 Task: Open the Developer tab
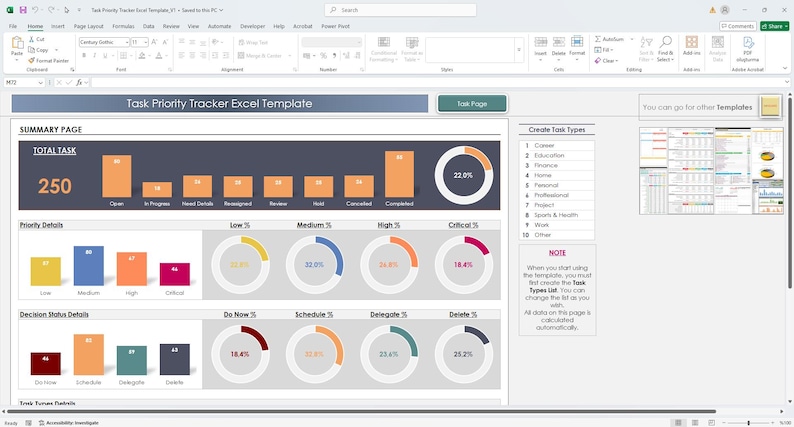coord(252,26)
